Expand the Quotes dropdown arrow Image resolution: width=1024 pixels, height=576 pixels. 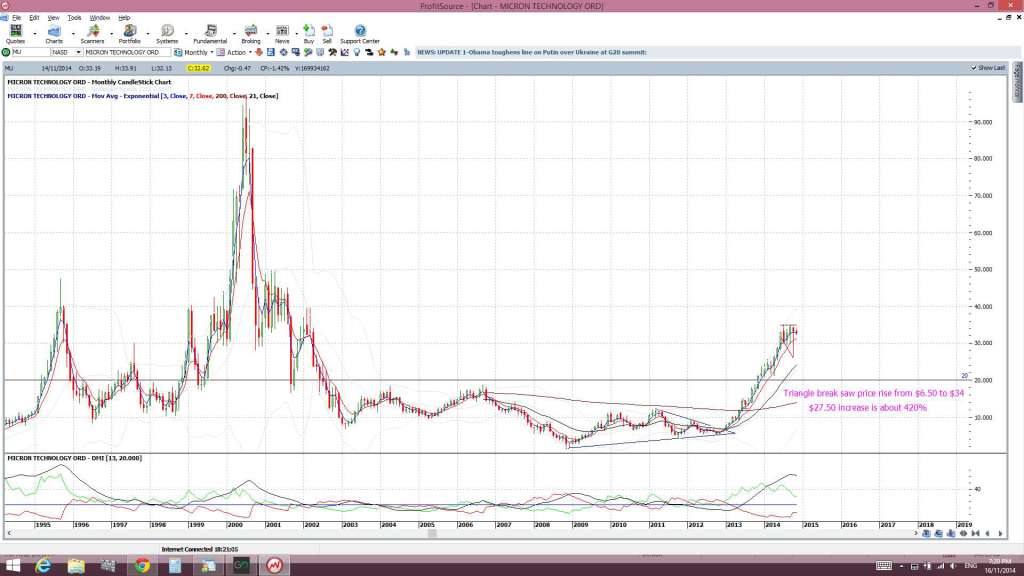[35, 33]
